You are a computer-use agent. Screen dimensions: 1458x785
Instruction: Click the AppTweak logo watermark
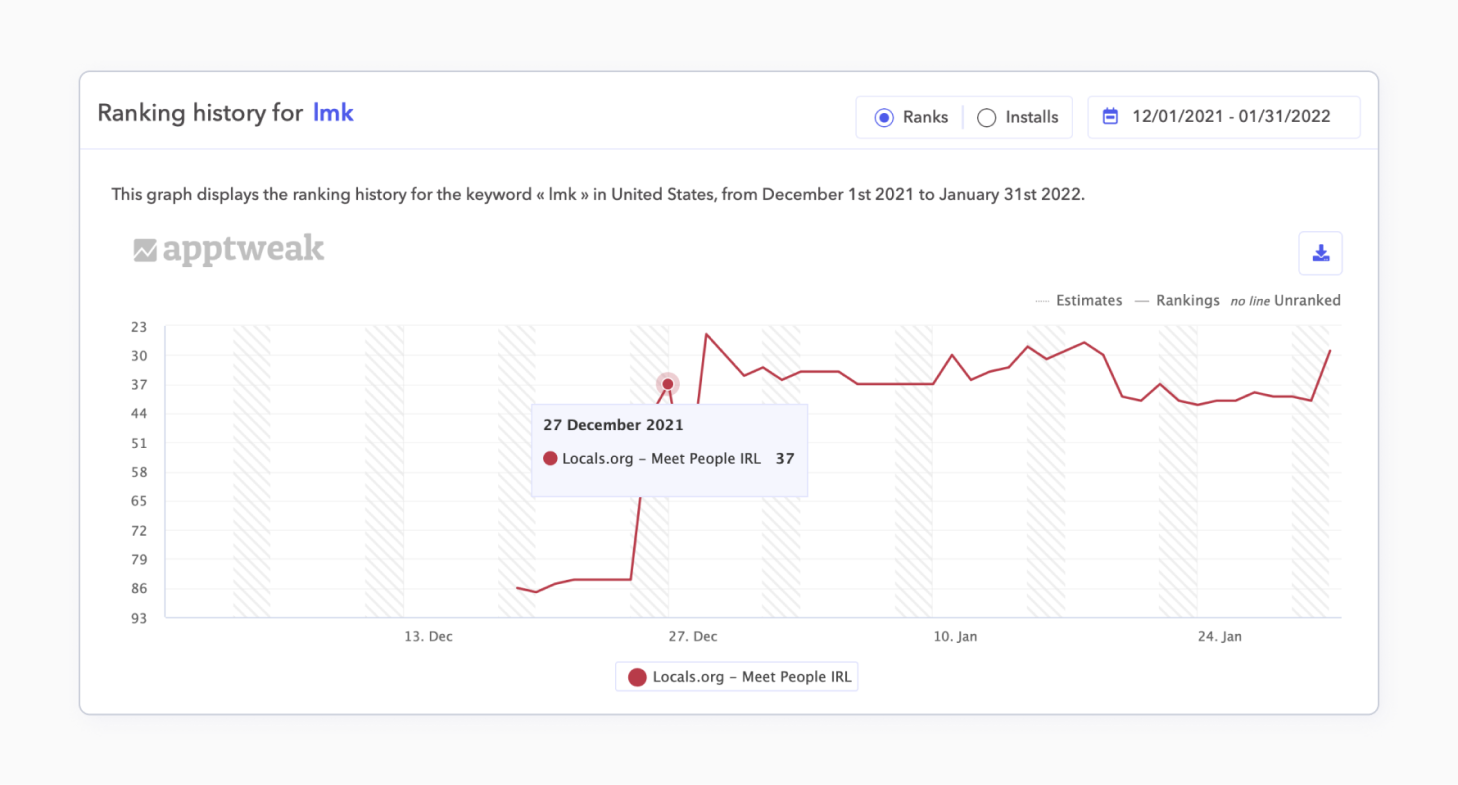point(229,250)
